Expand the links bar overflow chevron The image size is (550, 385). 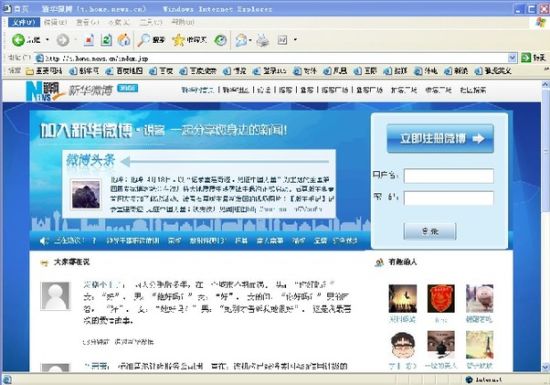click(x=546, y=70)
